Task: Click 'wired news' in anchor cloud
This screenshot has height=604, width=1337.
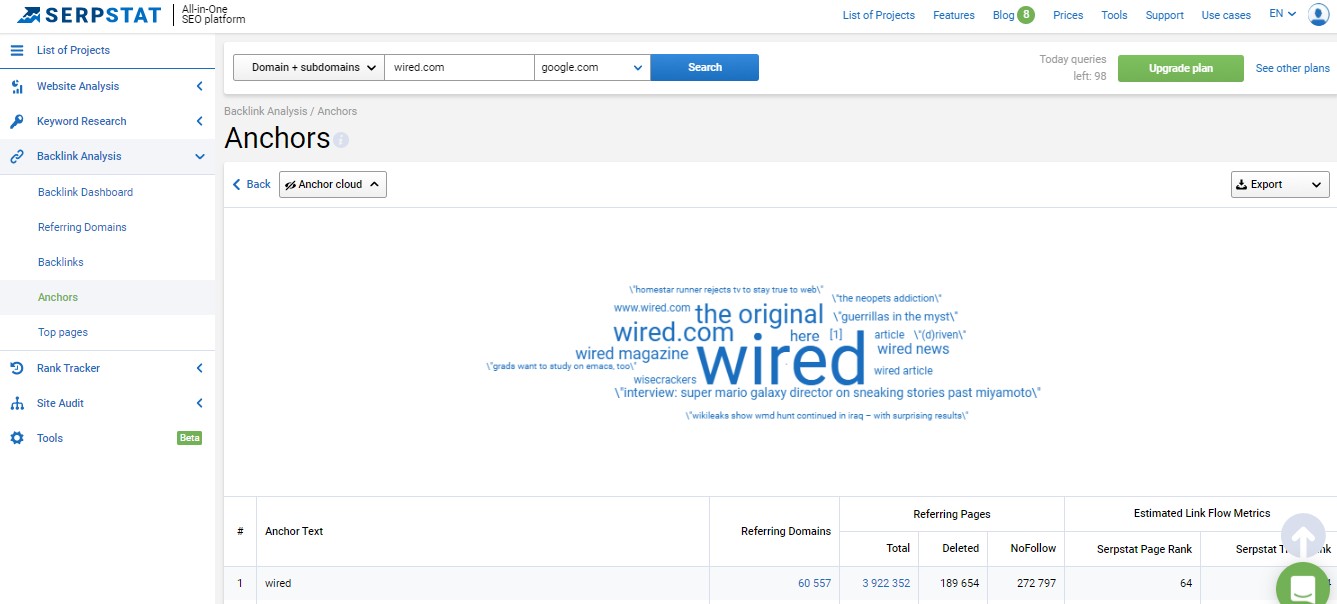Action: (x=913, y=349)
